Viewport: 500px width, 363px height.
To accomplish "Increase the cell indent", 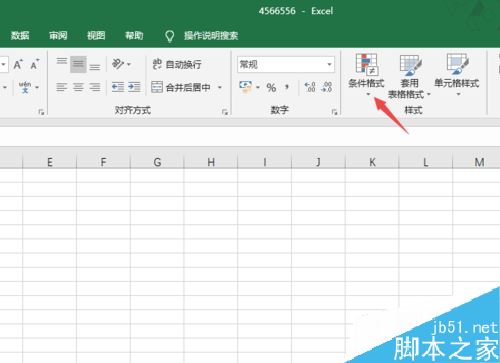I will [x=134, y=87].
